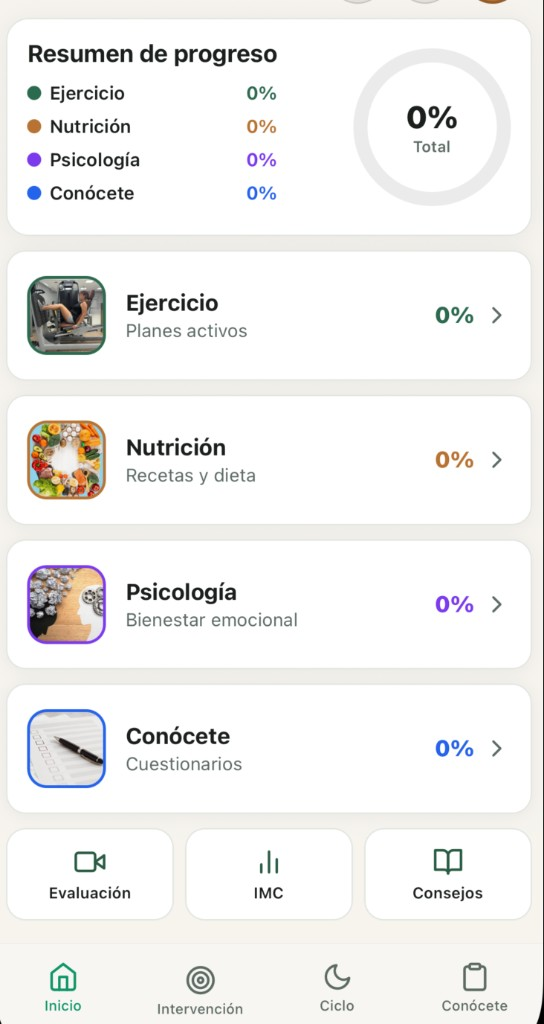This screenshot has width=544, height=1024.
Task: Open the Conócete card chevron arrow
Action: 497,748
